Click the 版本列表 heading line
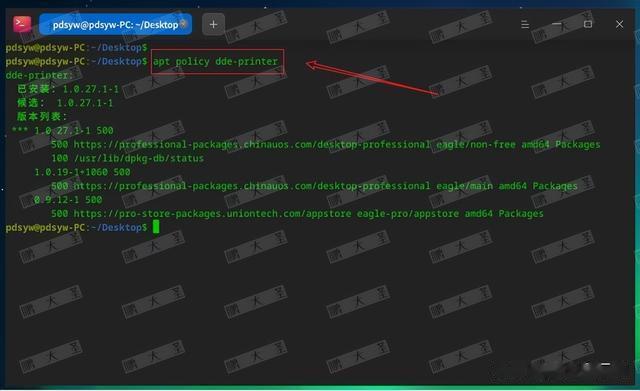Screen dimensions: 640x391 42,117
